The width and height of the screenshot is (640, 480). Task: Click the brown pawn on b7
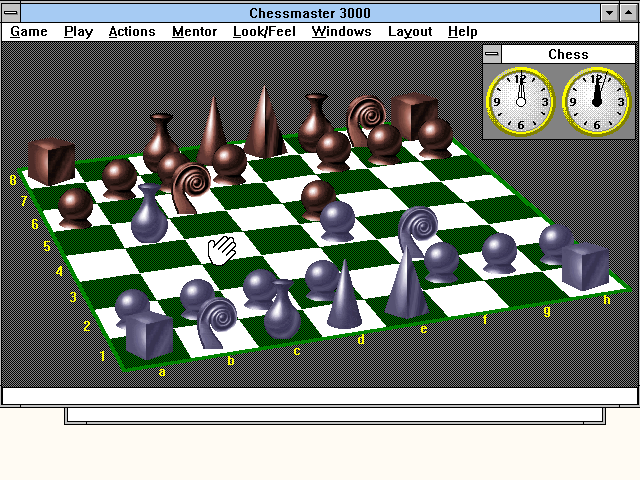[x=119, y=179]
